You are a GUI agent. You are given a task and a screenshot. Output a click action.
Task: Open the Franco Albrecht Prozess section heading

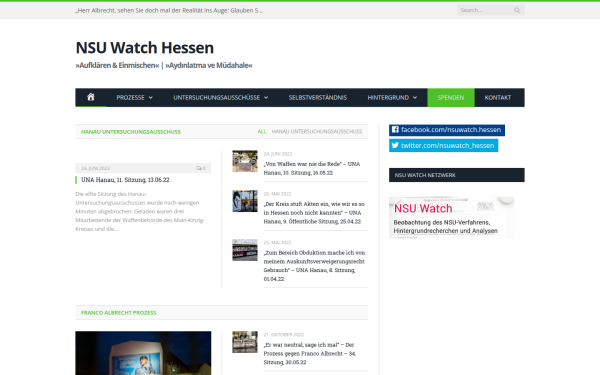pyautogui.click(x=119, y=313)
